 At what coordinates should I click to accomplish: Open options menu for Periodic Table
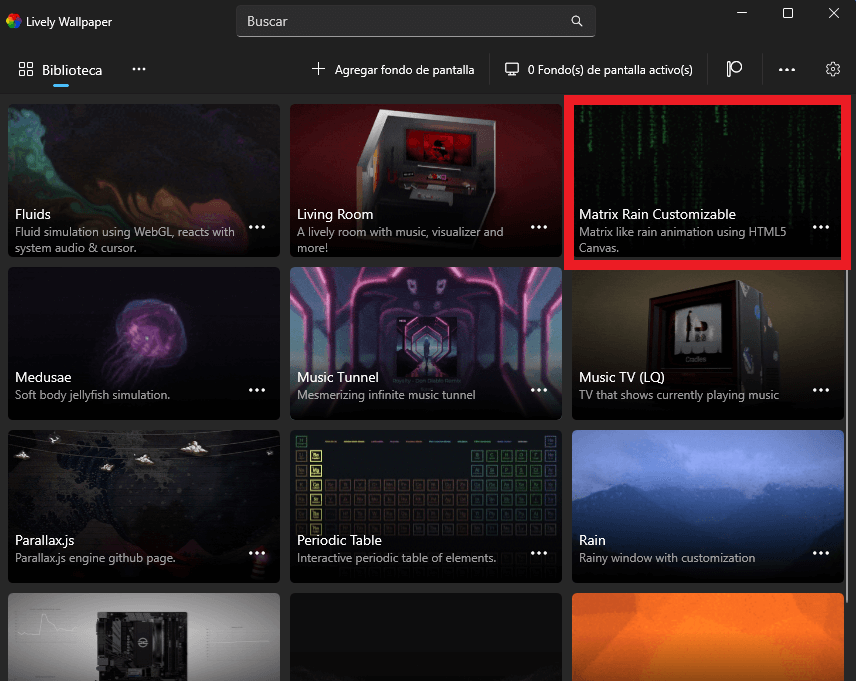(x=539, y=553)
